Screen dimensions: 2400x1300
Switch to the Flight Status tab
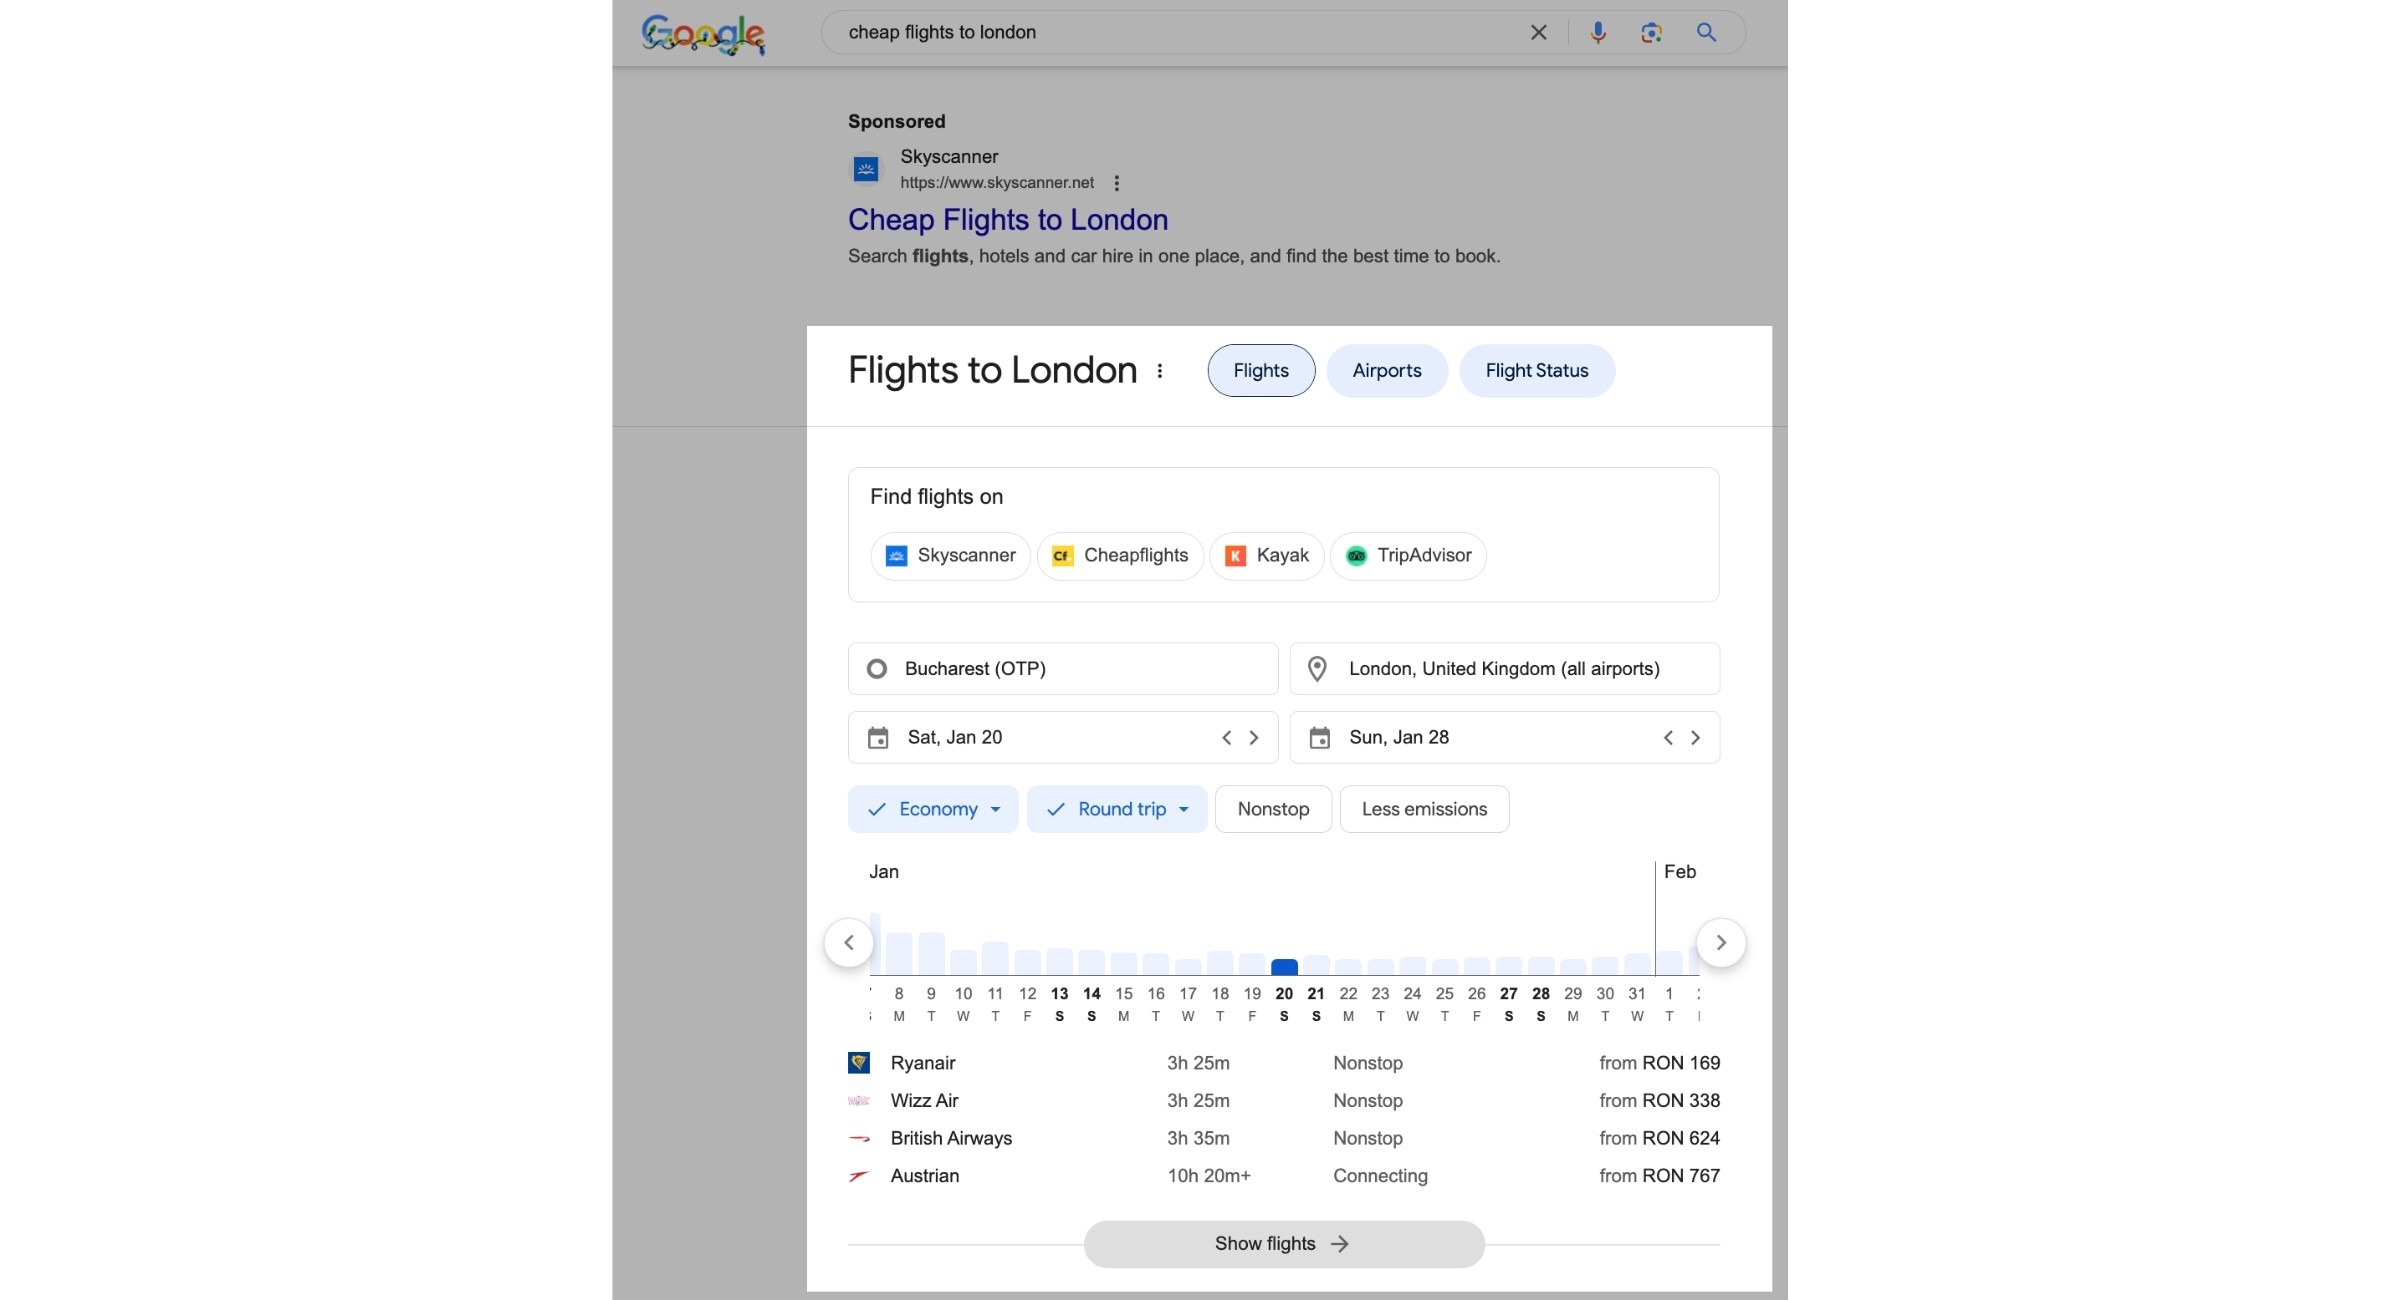(x=1536, y=371)
